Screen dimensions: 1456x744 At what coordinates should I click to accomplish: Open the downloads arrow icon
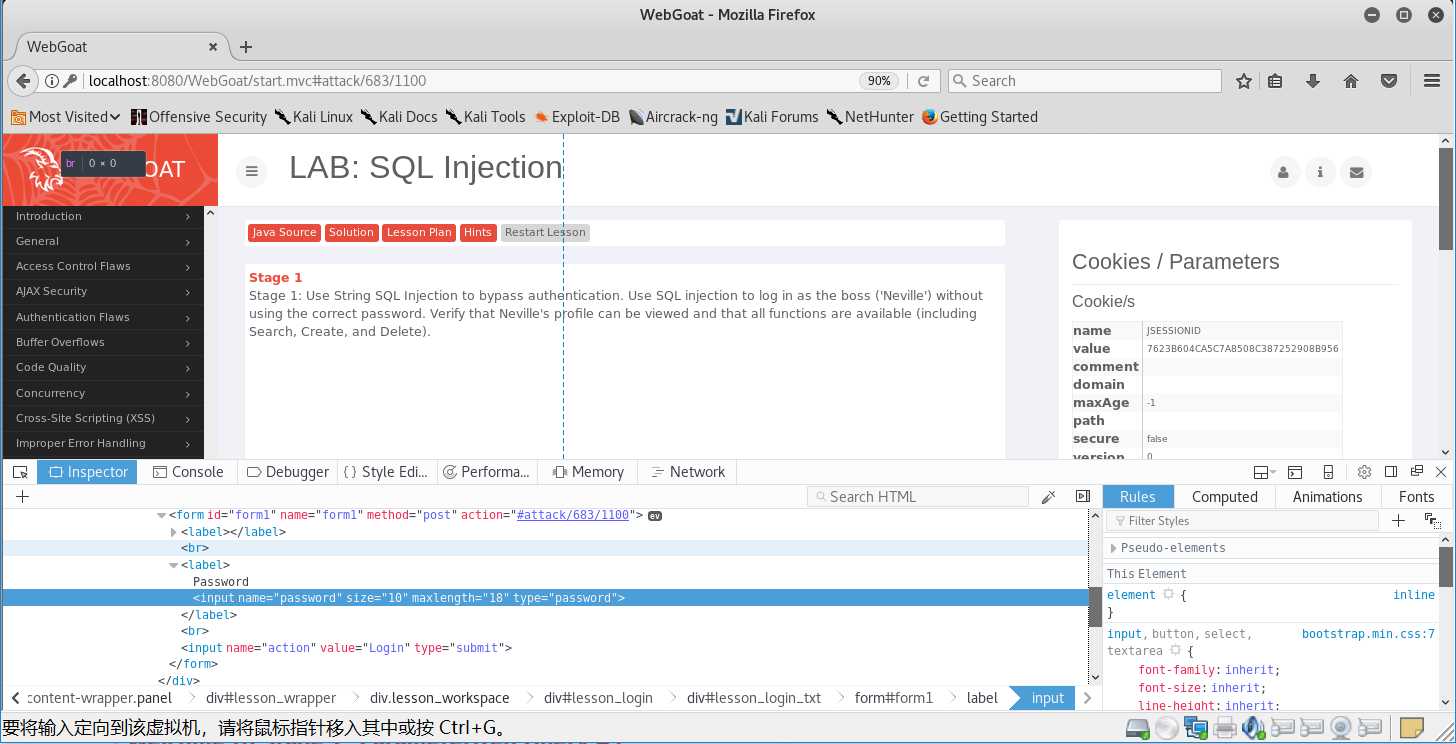coord(1313,81)
